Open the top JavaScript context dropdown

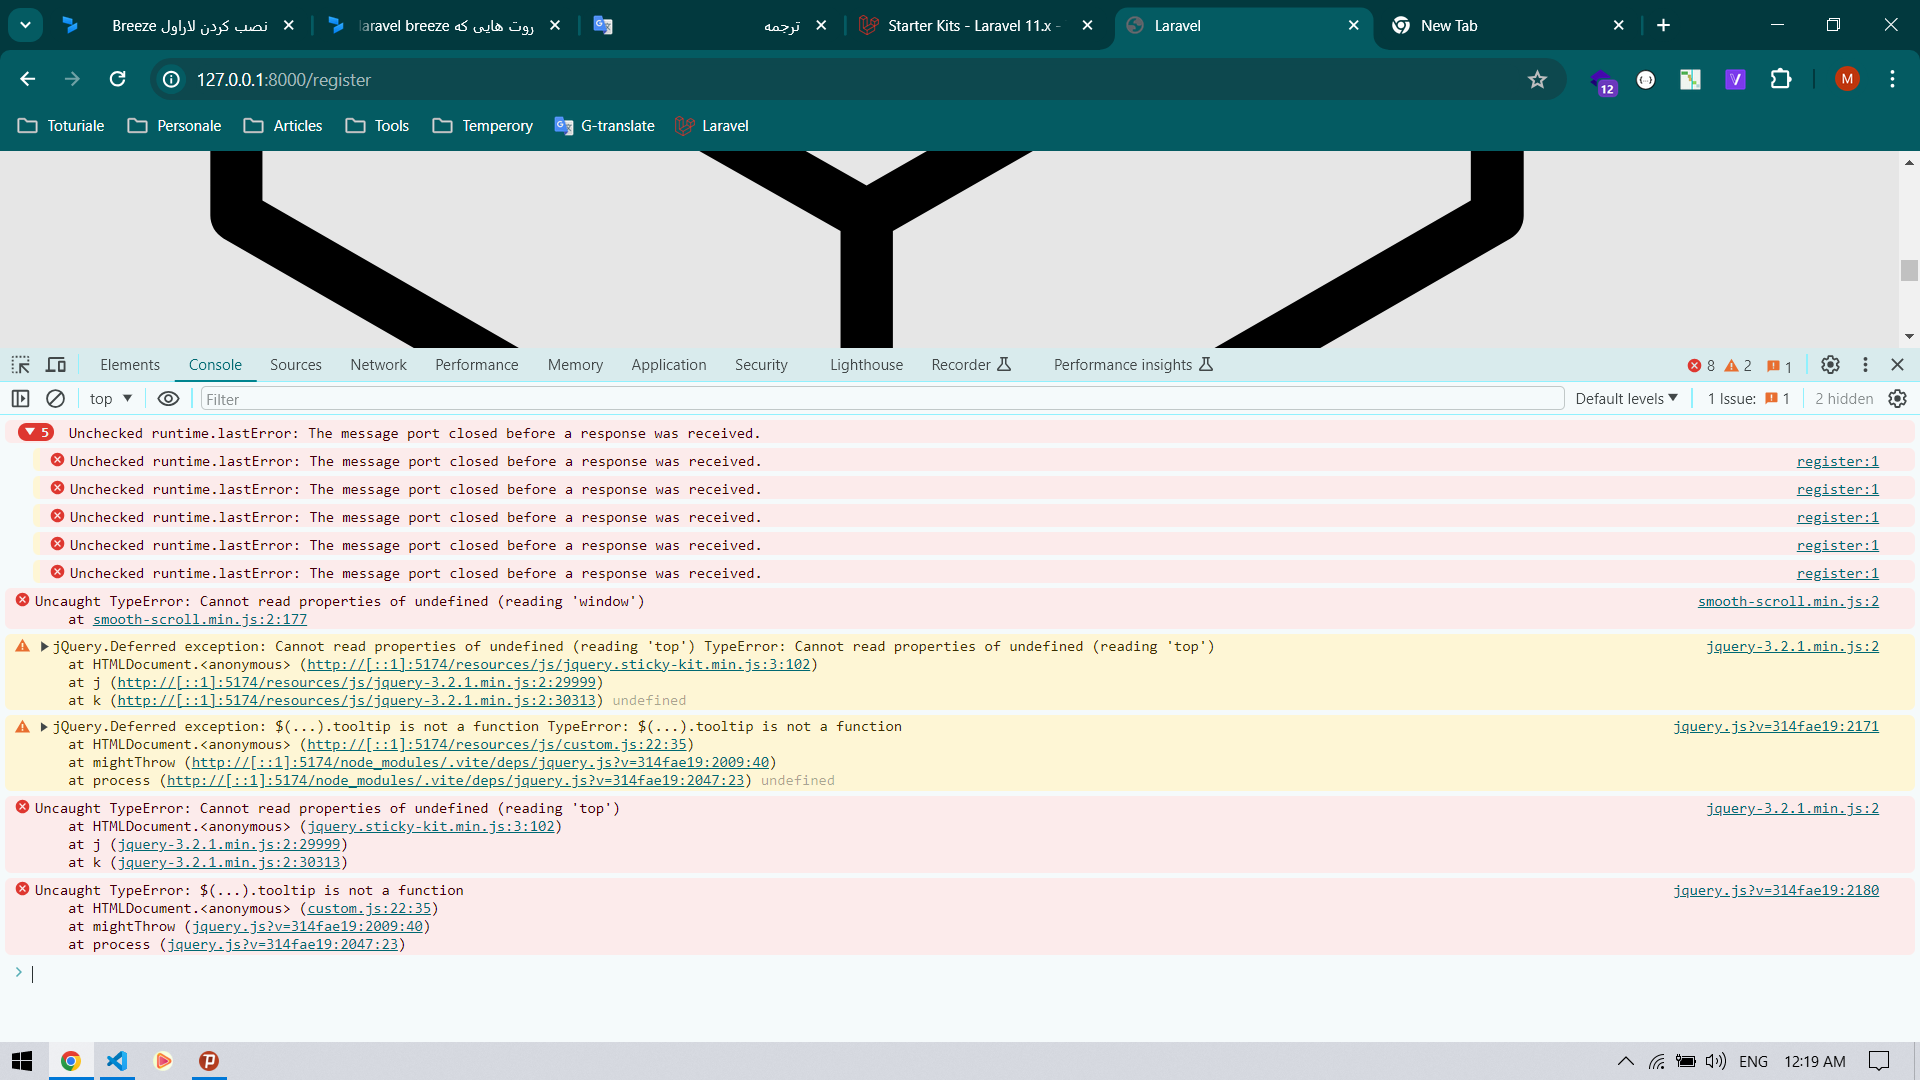(111, 399)
